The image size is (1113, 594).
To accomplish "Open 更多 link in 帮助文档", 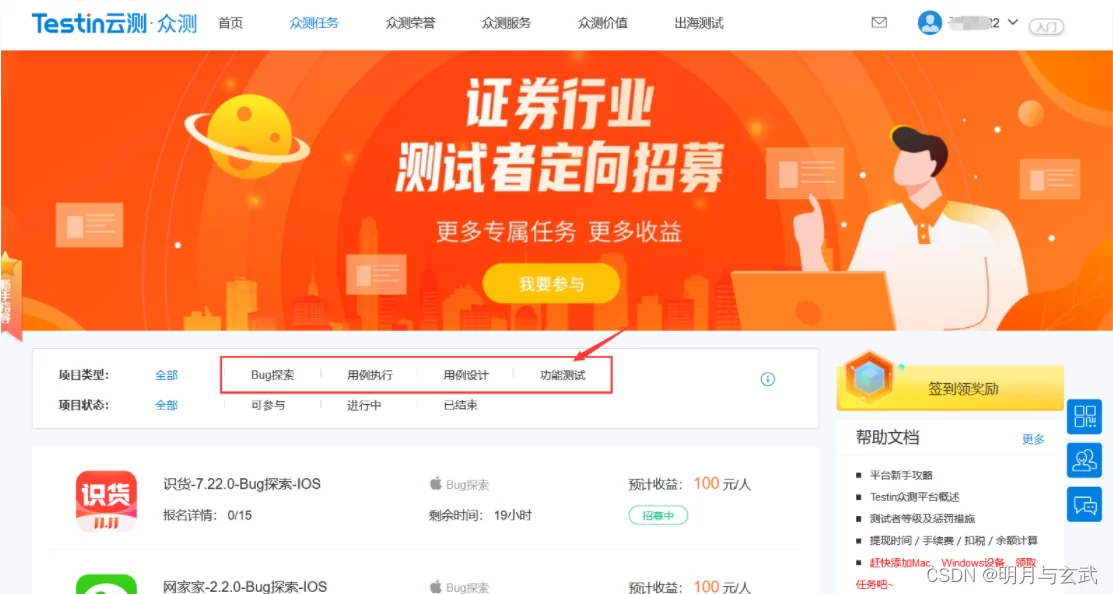I will [x=1033, y=439].
